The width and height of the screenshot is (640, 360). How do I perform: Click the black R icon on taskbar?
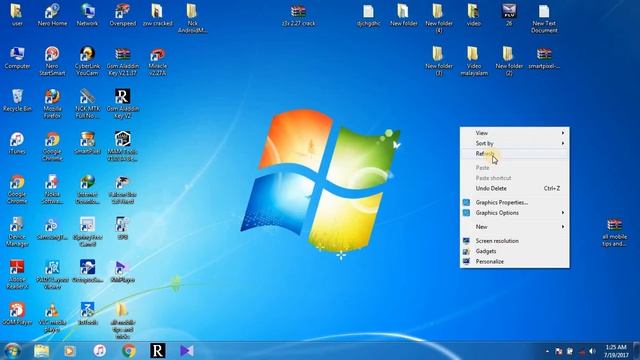pos(158,351)
